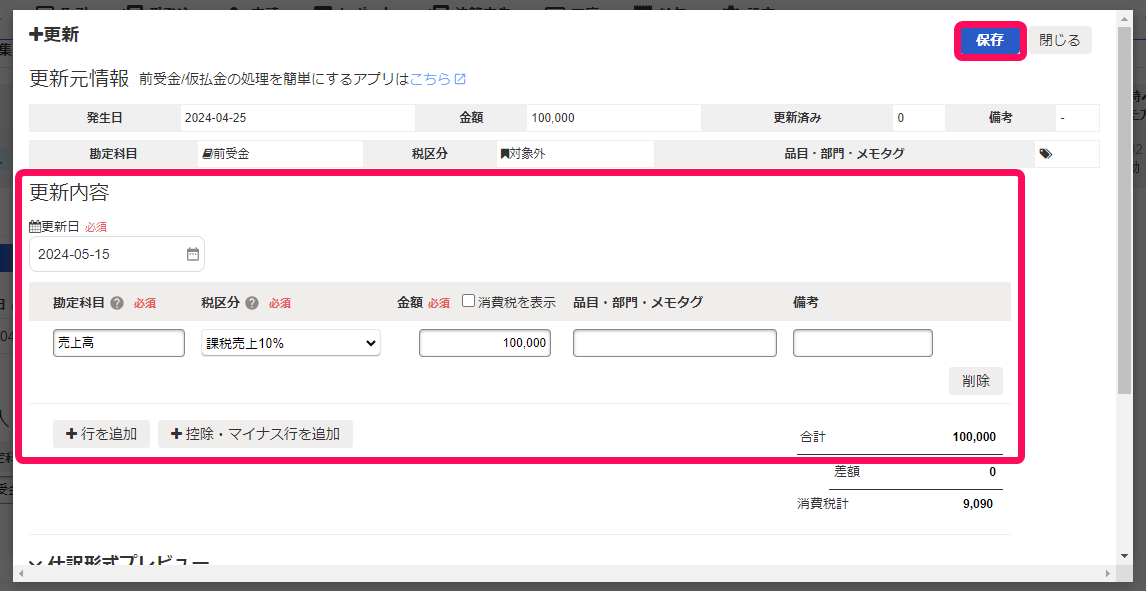Click the 更新日 date field 2024-05-15

tap(117, 254)
